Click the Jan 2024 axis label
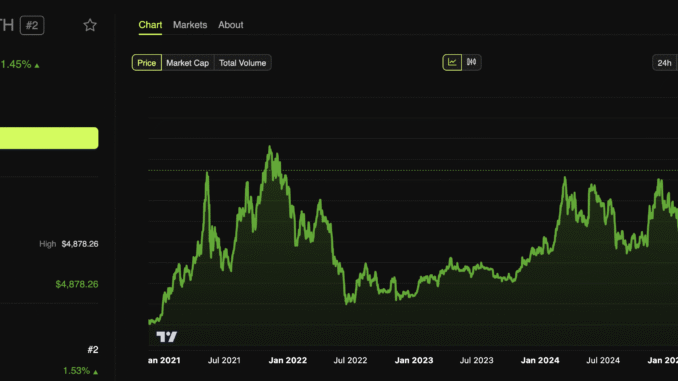Image resolution: width=678 pixels, height=381 pixels. pyautogui.click(x=540, y=360)
